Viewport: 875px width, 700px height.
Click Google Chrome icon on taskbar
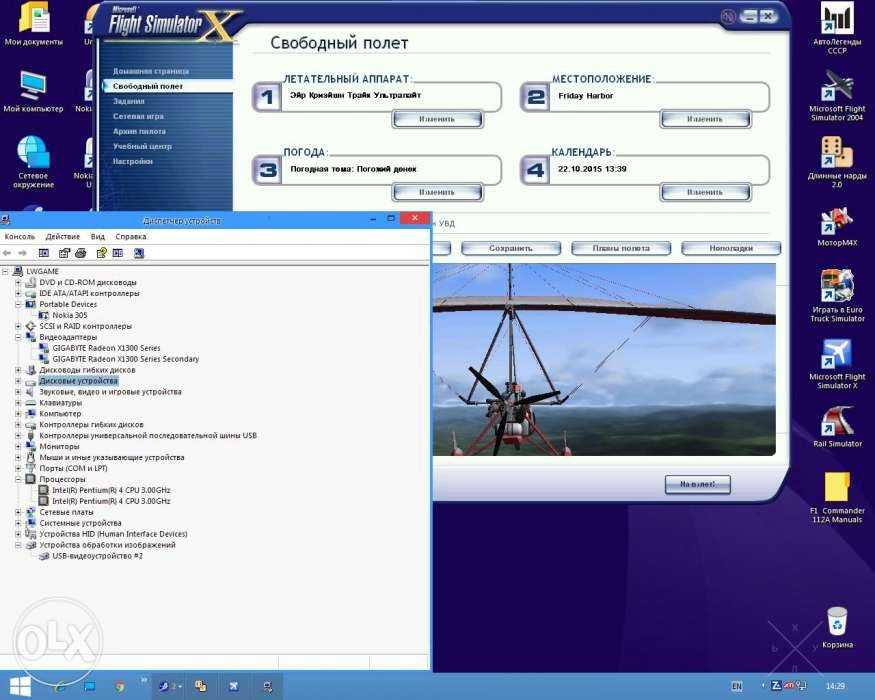coord(119,686)
